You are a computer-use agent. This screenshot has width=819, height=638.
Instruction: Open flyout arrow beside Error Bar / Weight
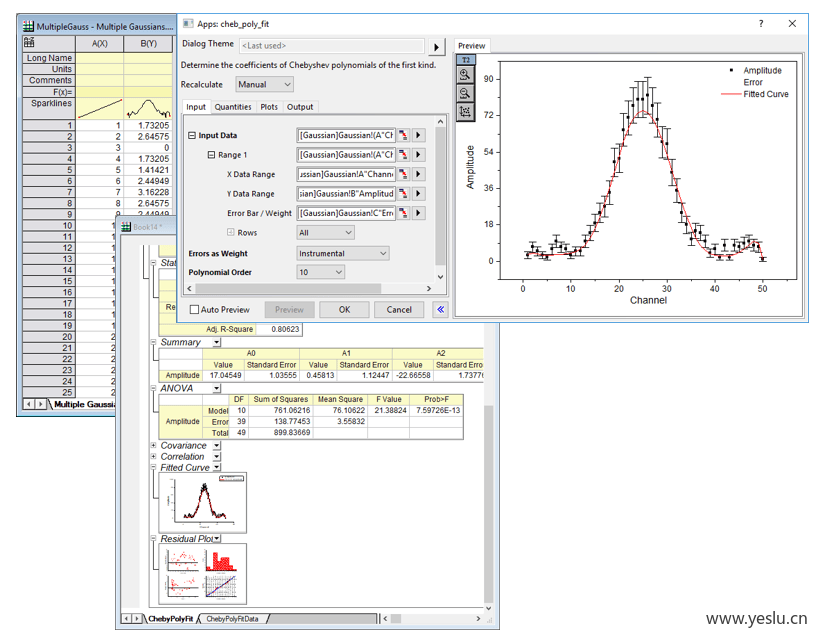pos(418,213)
